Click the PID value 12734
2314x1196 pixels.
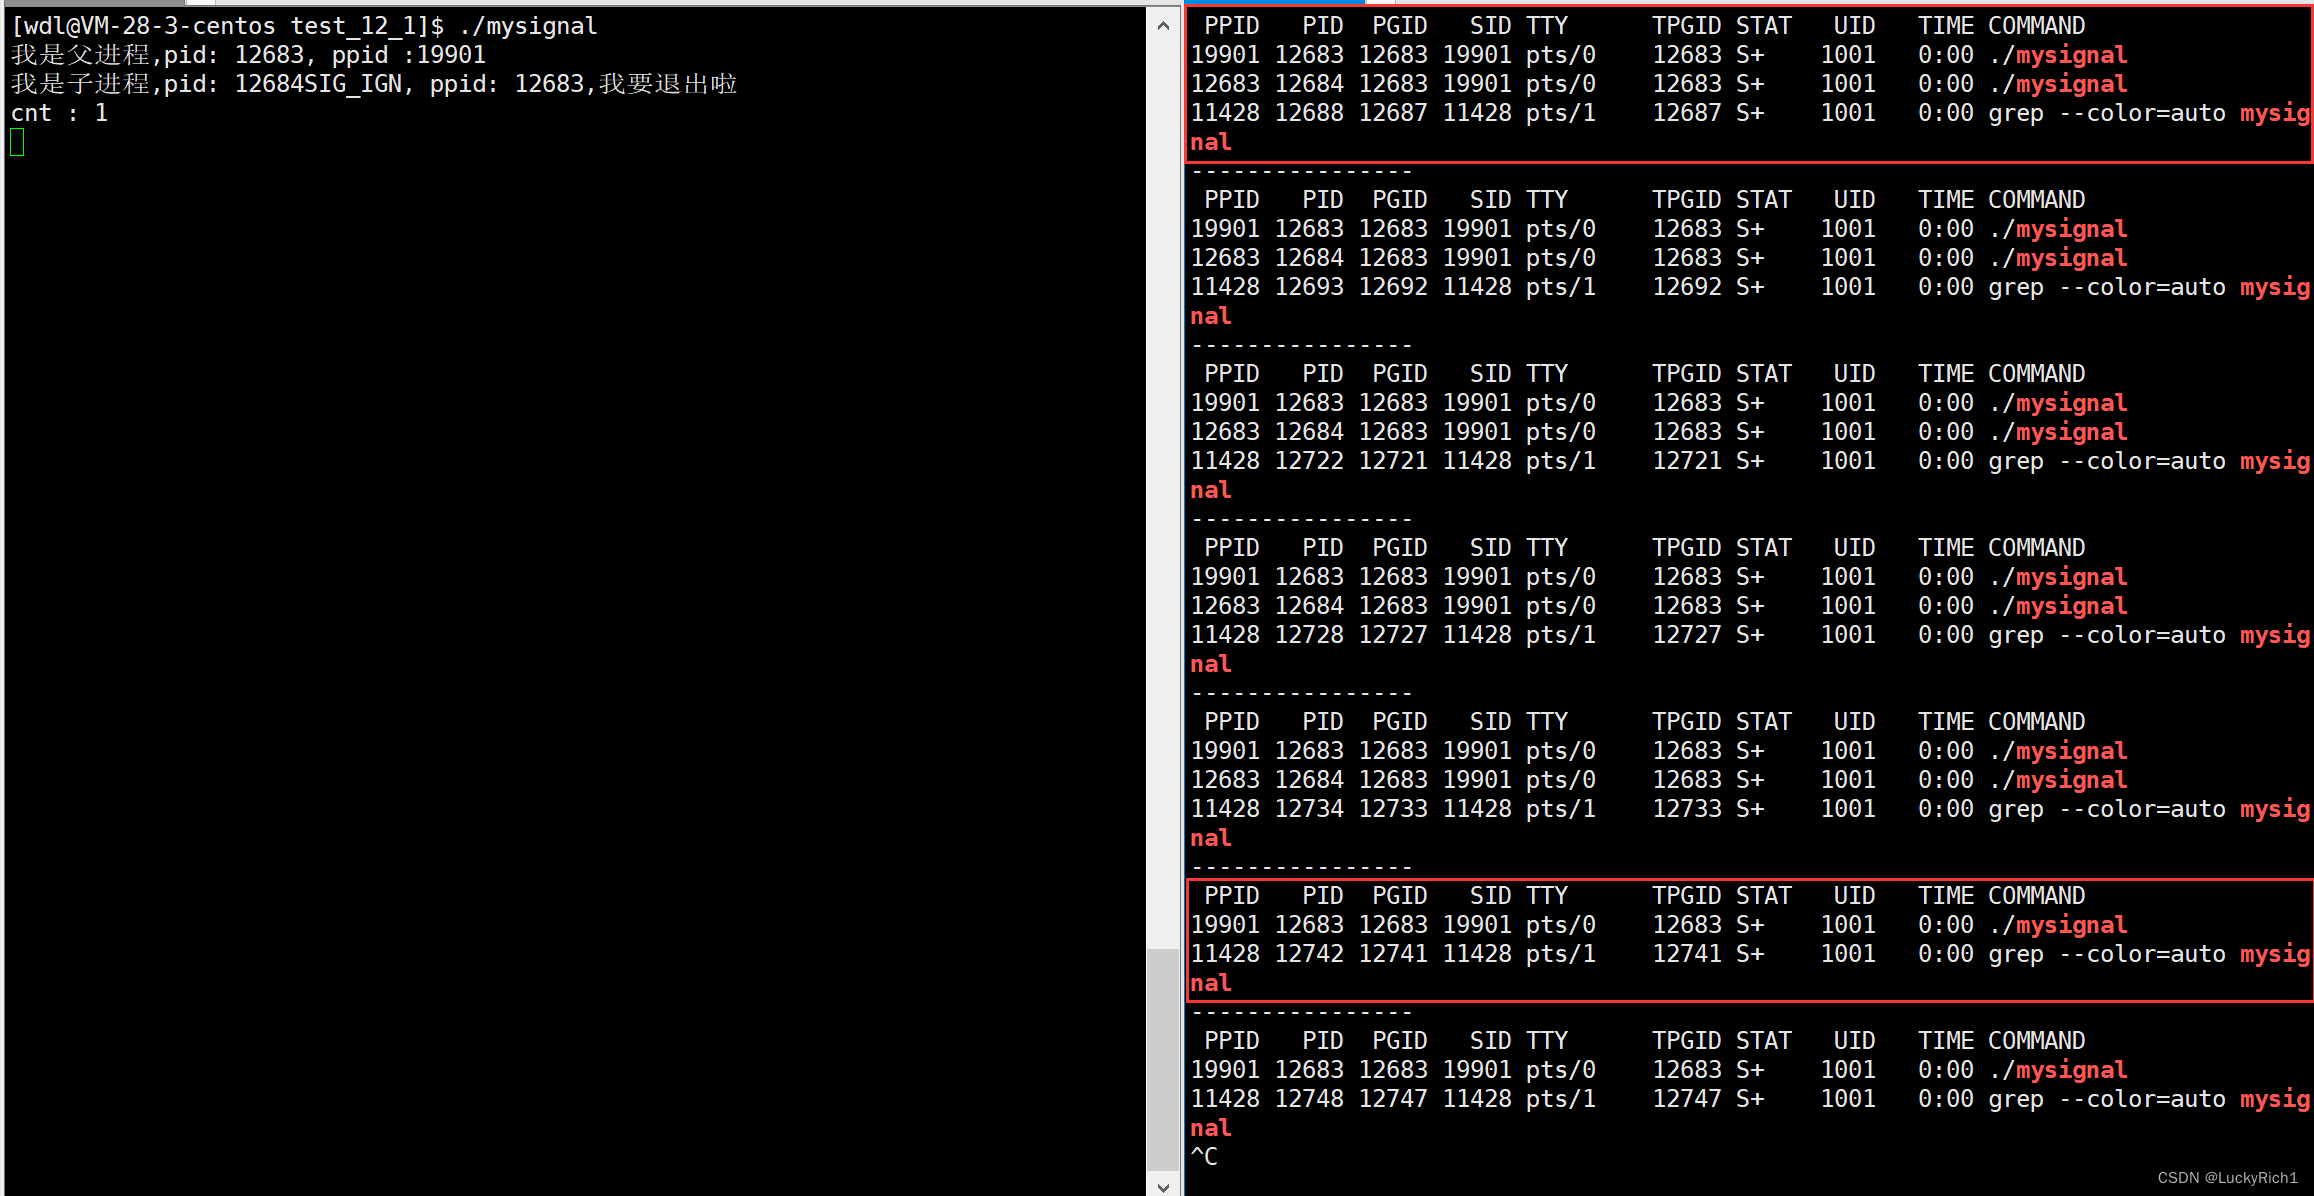[x=1309, y=809]
